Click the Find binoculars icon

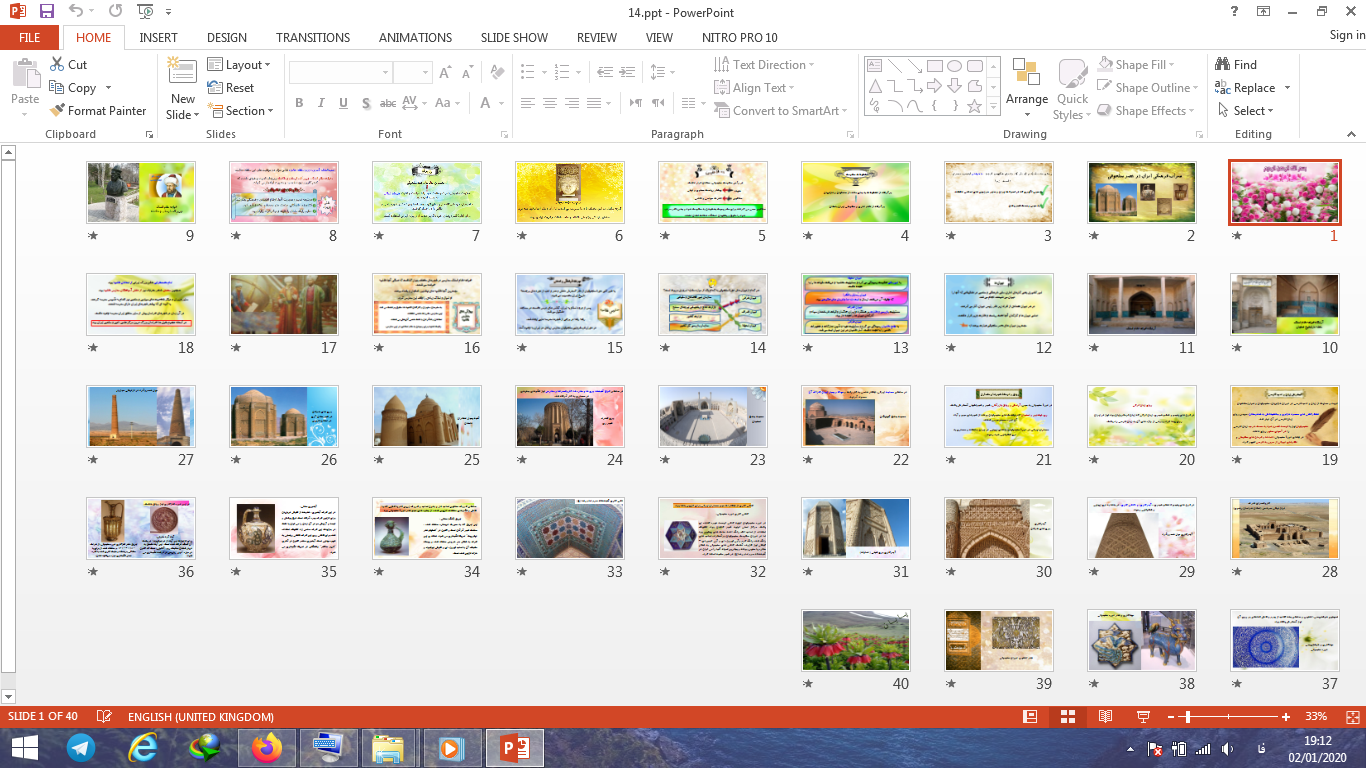pyautogui.click(x=1222, y=64)
